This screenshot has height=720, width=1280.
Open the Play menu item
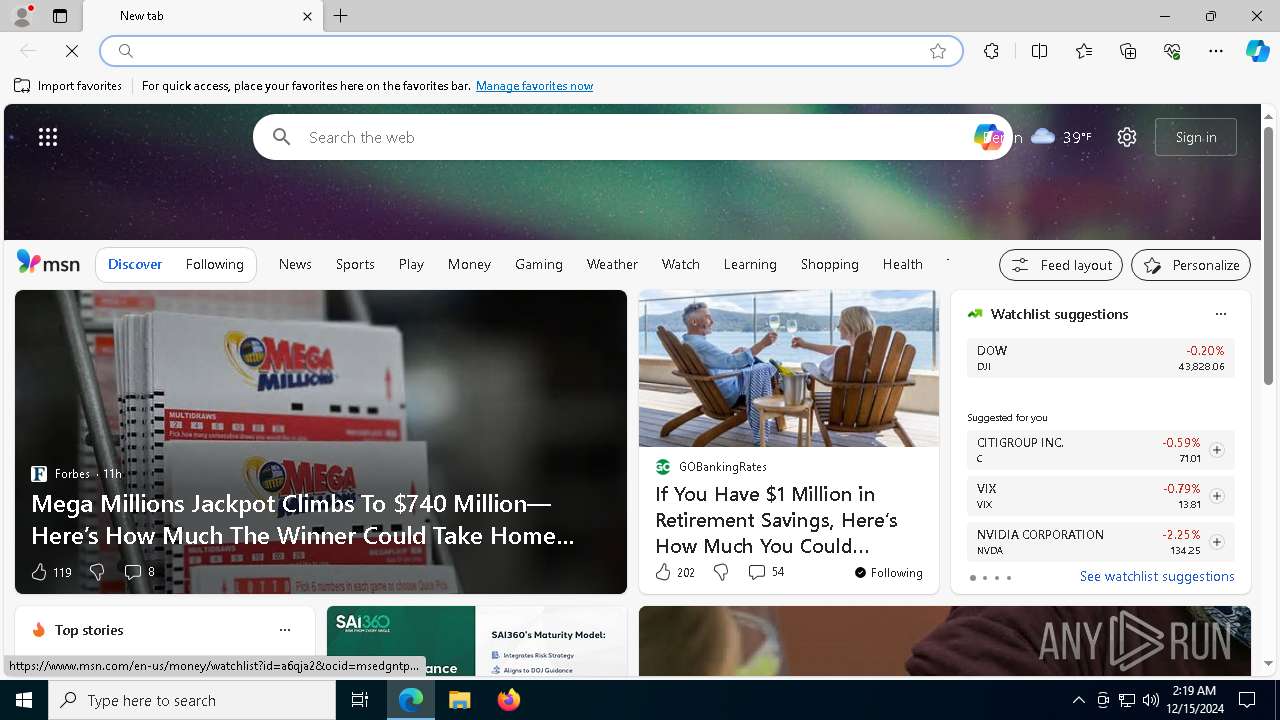(x=411, y=264)
